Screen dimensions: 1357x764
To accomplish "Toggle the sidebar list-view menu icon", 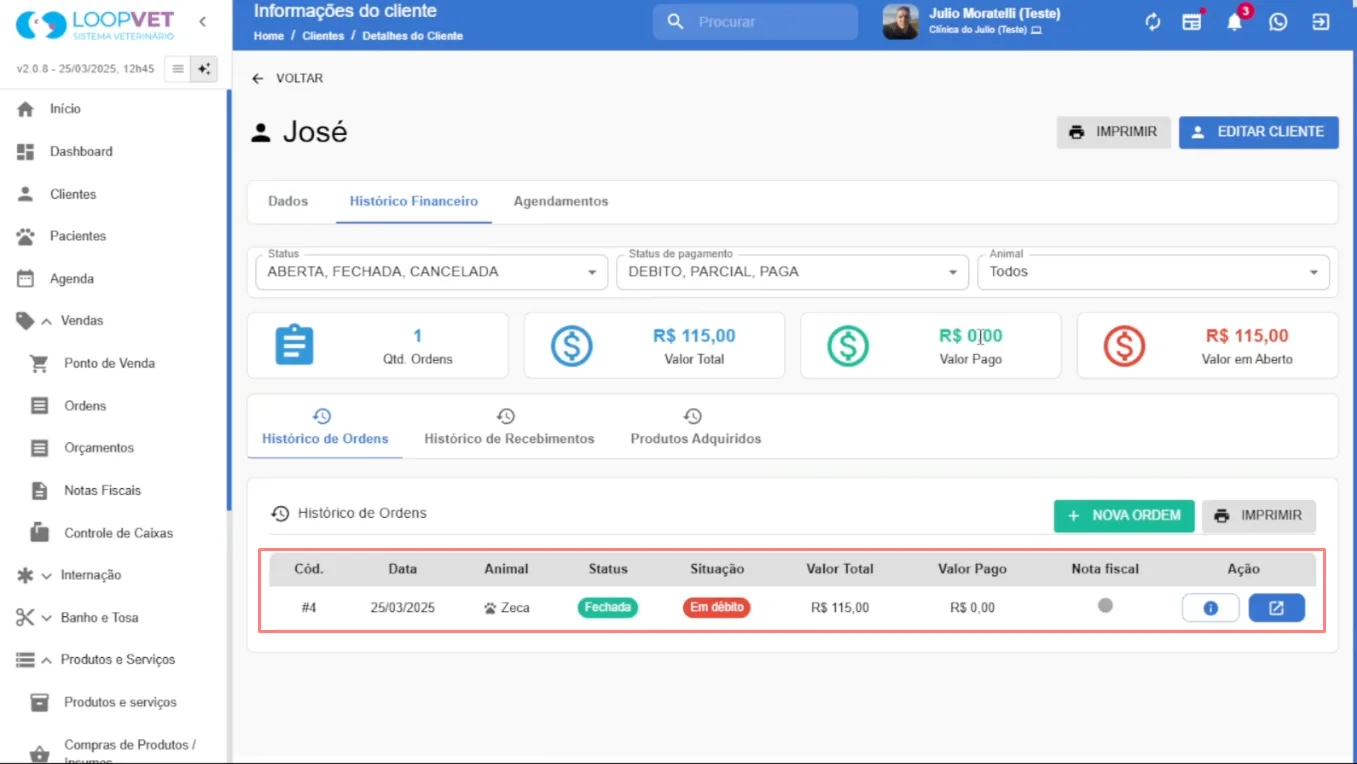I will point(178,69).
